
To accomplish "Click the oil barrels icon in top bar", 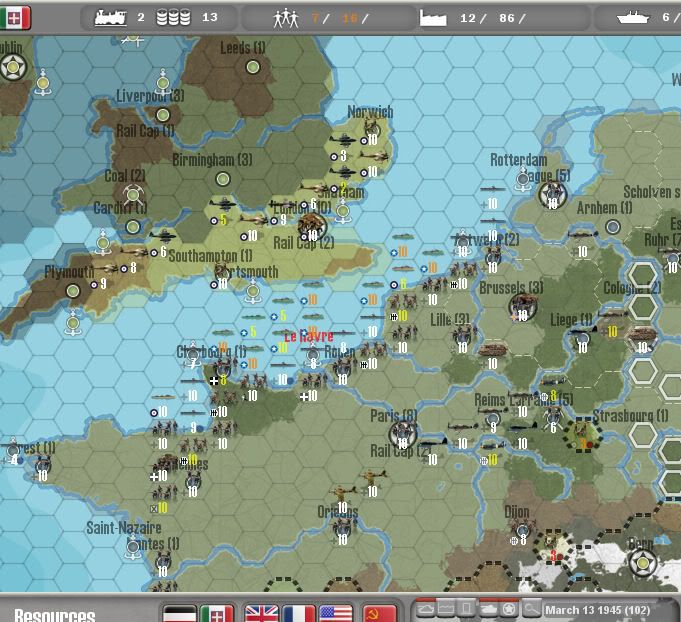I will tap(176, 17).
